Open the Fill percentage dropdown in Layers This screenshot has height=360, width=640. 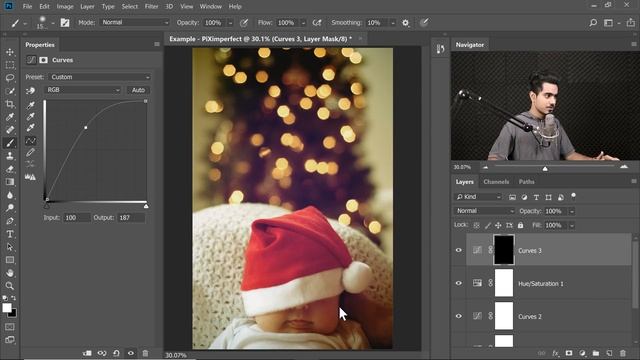point(572,225)
